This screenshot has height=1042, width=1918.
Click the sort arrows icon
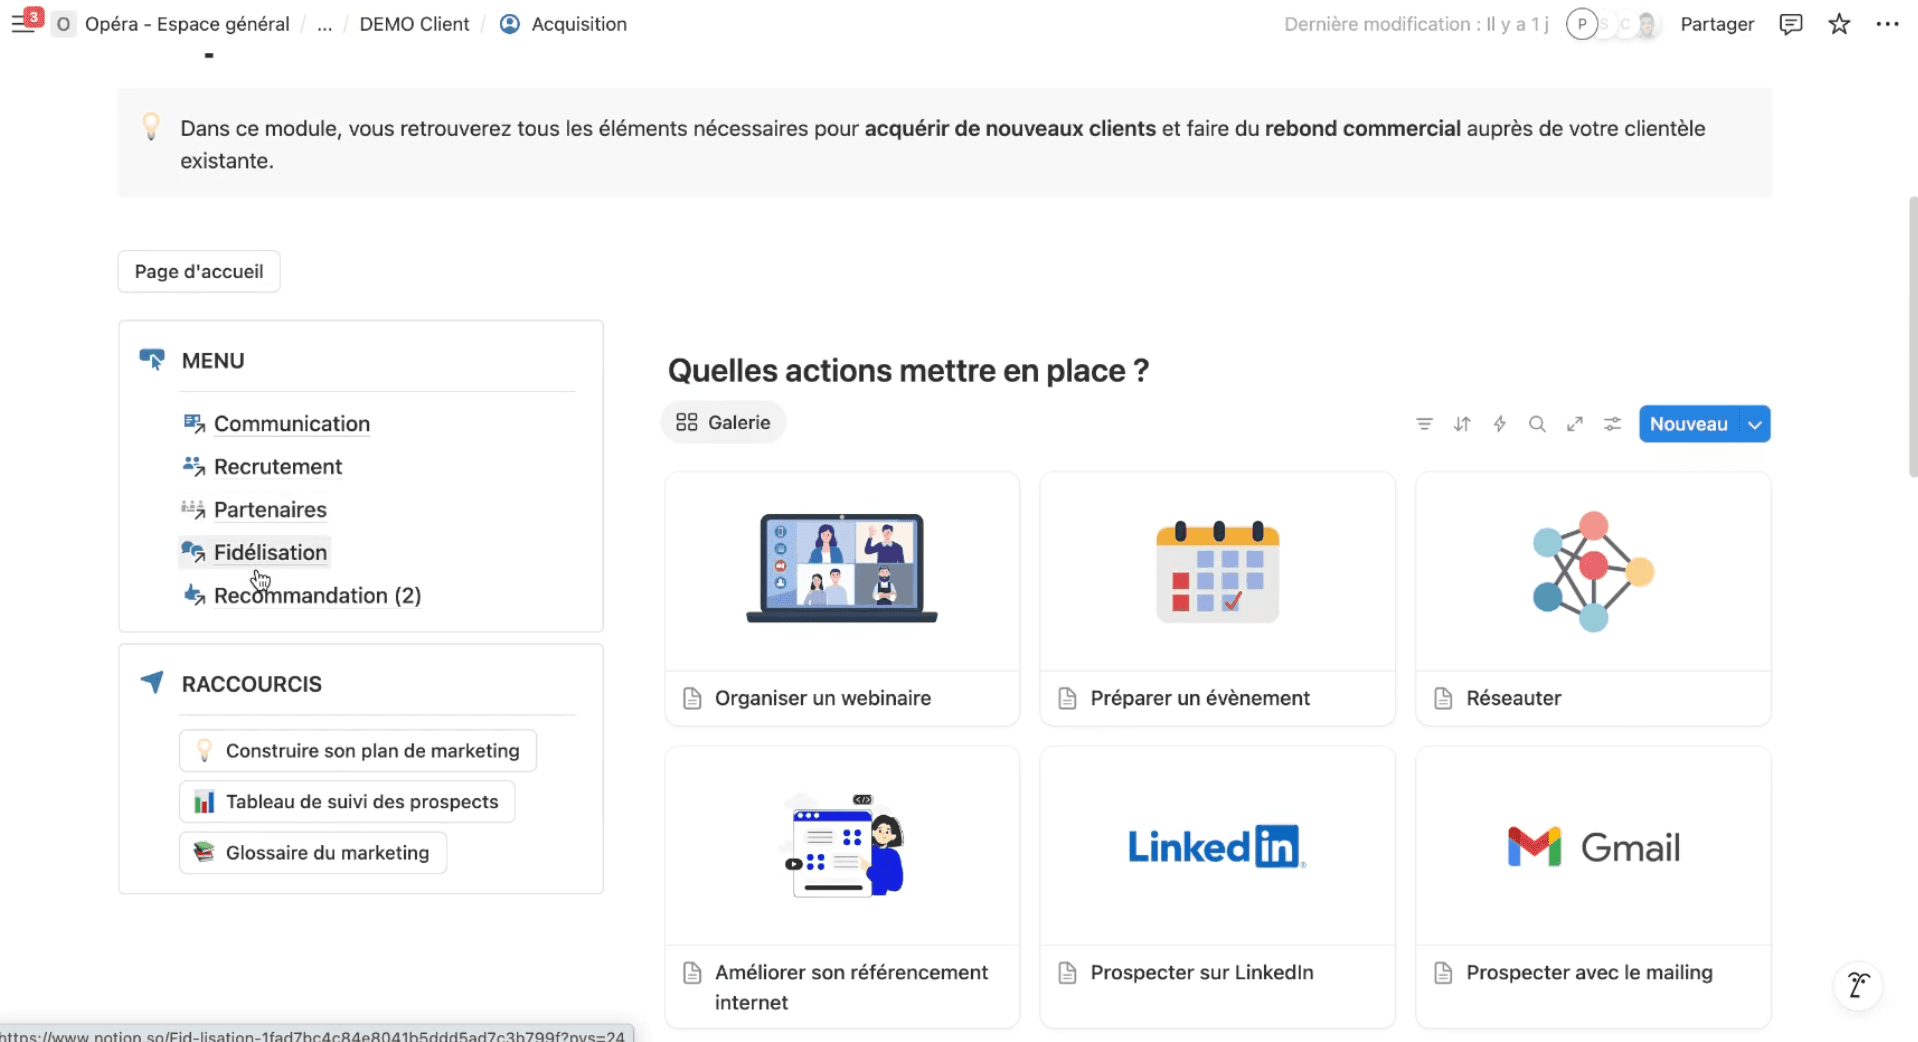pos(1462,424)
